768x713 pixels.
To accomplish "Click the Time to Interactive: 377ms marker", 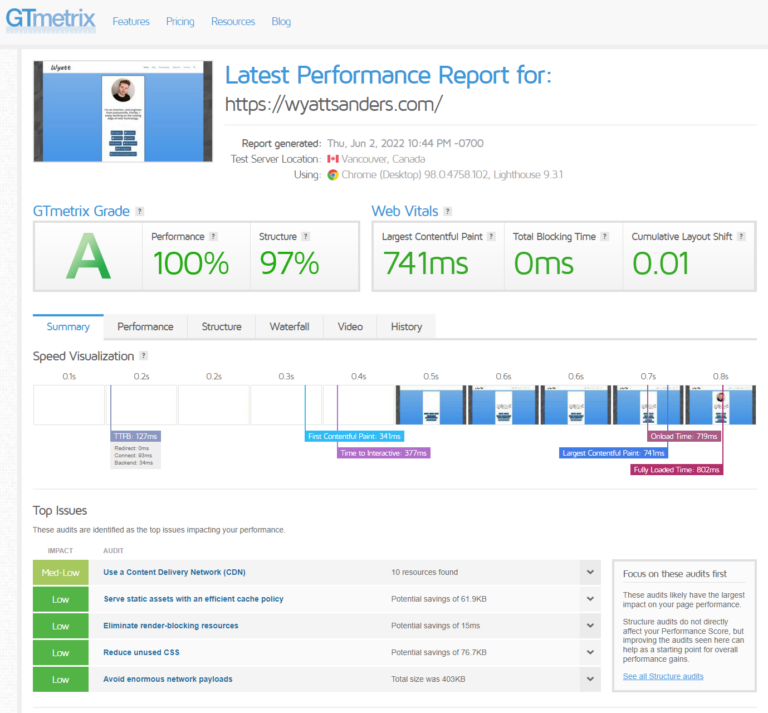I will tap(384, 453).
